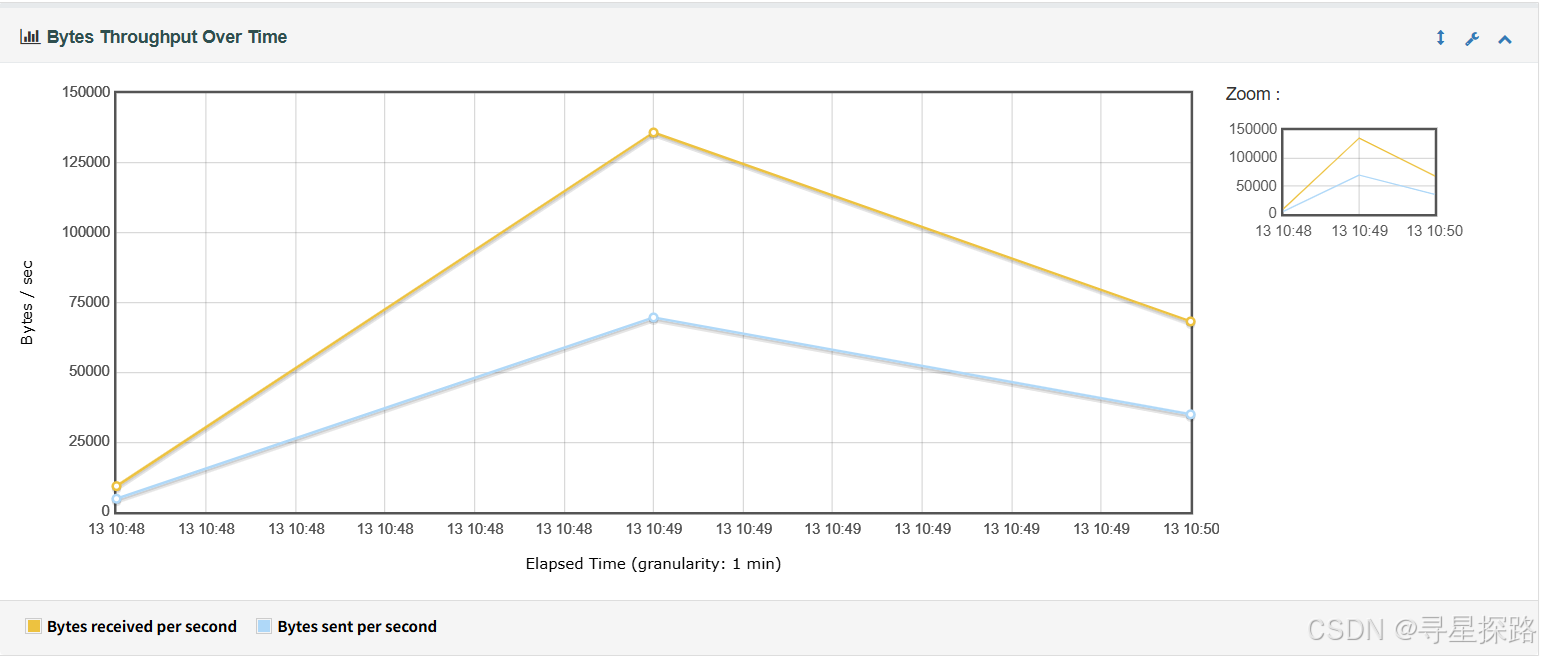Click the Bytes / sec axis label
Screen dimensions: 1541x656
click(x=27, y=302)
